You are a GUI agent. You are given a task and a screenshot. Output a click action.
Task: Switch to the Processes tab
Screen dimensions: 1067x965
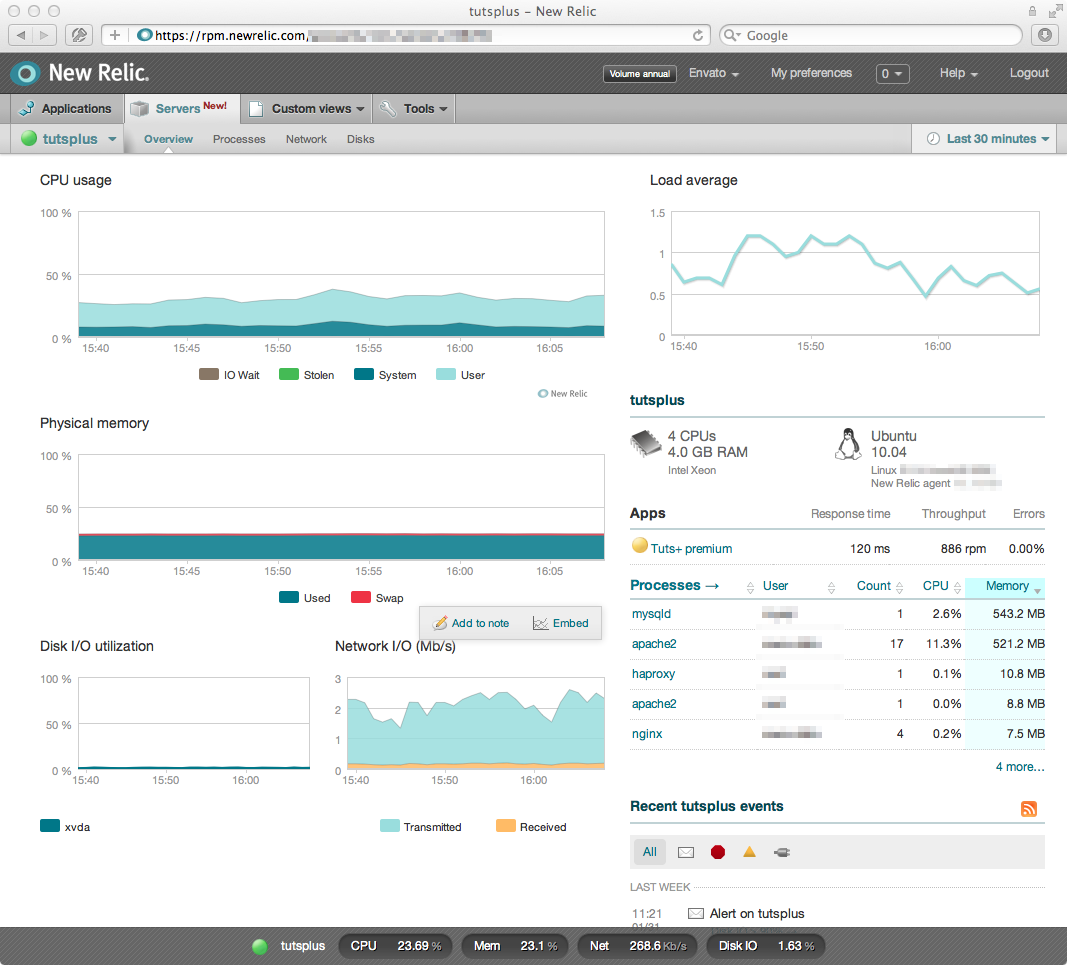click(239, 140)
